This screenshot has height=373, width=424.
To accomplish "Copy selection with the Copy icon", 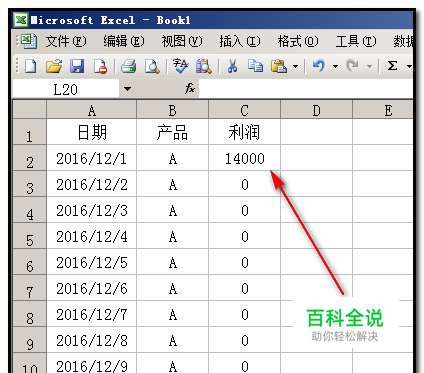I will pyautogui.click(x=256, y=66).
